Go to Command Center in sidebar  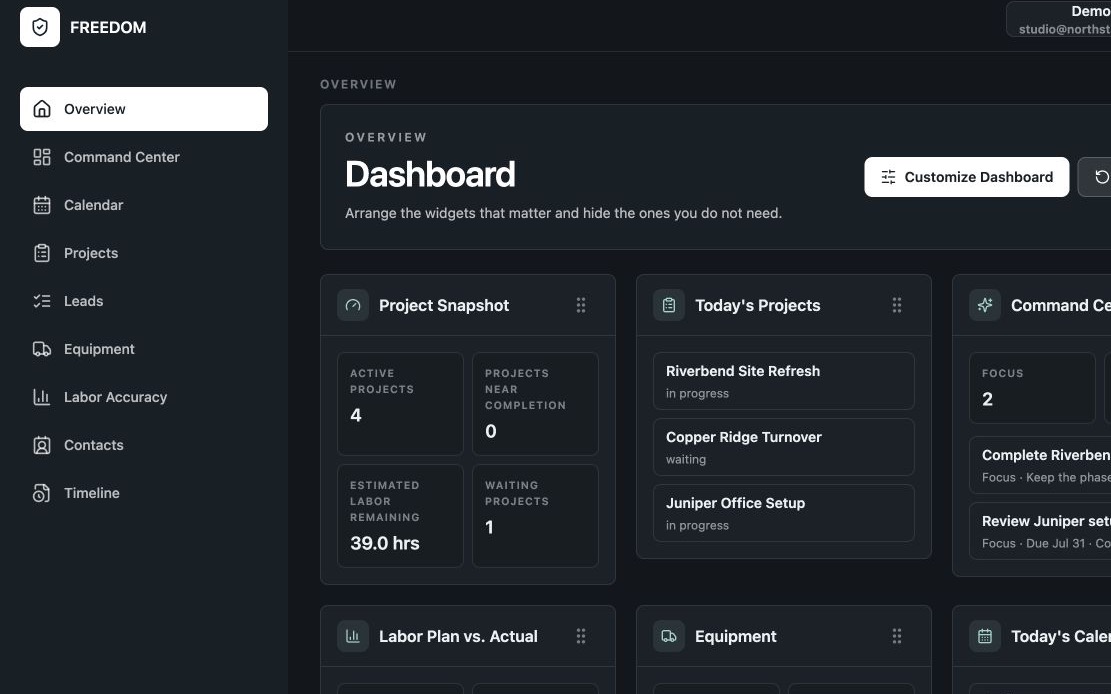pyautogui.click(x=144, y=157)
